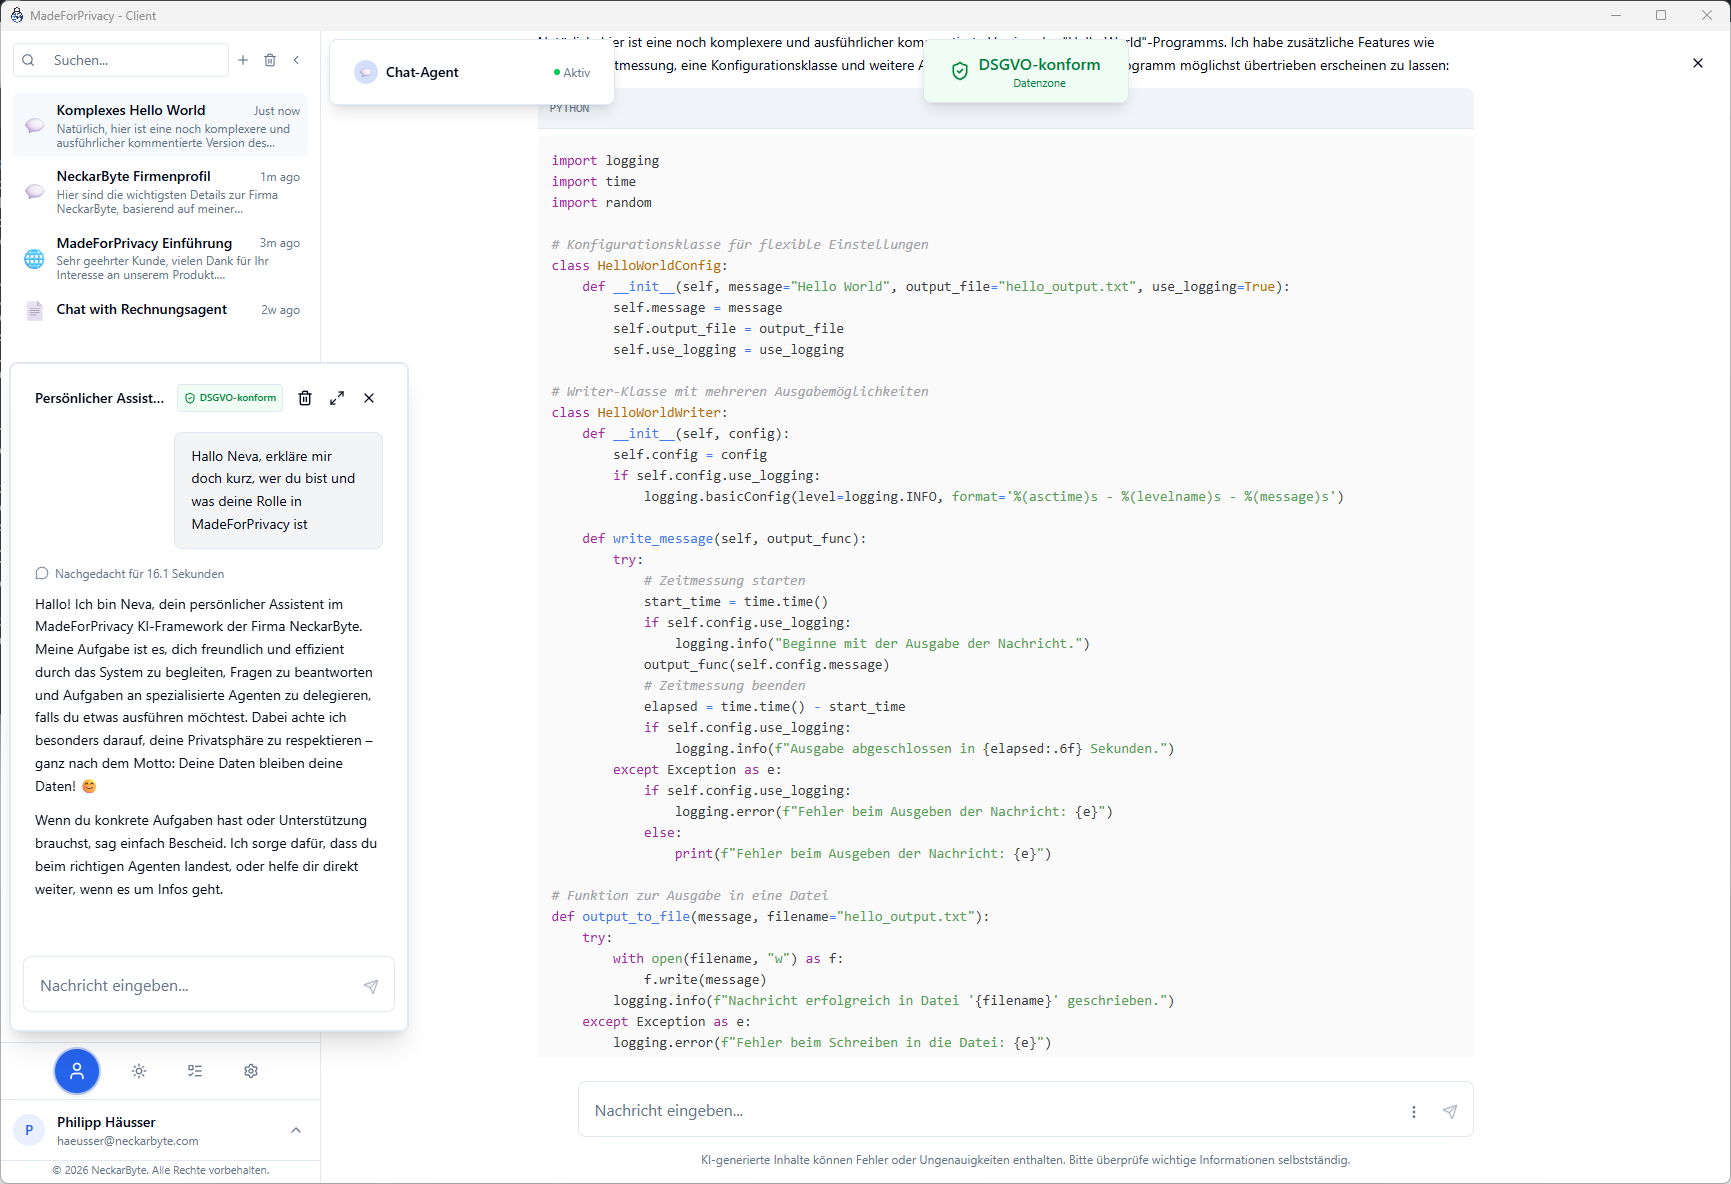Click the class HelloWorldWriter code line
1731x1184 pixels.
click(640, 412)
